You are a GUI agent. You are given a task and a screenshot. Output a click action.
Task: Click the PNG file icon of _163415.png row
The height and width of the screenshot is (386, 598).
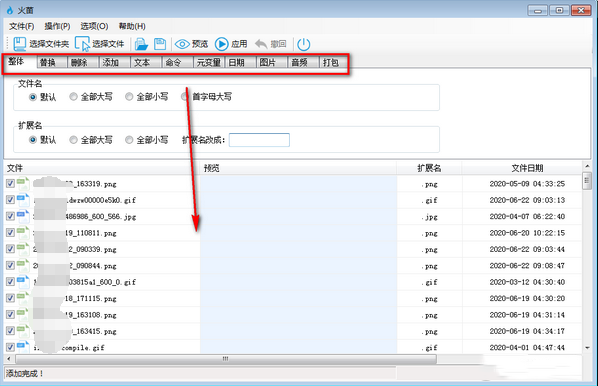coord(23,331)
